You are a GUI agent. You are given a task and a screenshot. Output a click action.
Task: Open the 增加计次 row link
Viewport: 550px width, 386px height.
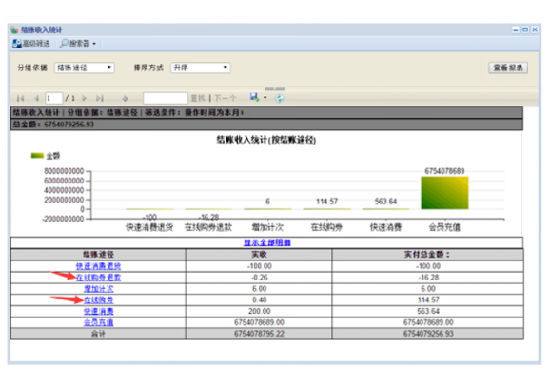click(98, 288)
